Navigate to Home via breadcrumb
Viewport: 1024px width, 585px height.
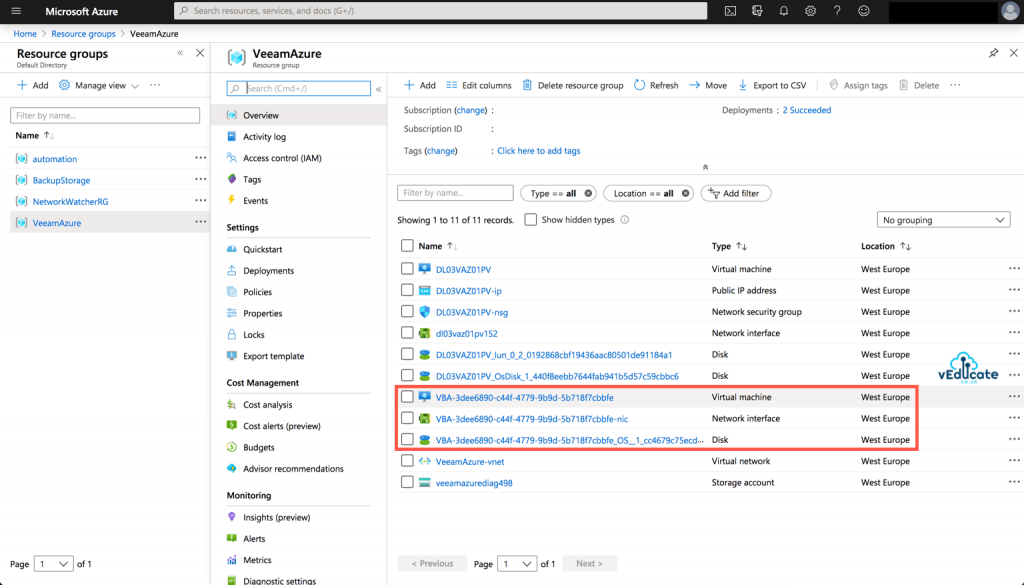pos(25,33)
